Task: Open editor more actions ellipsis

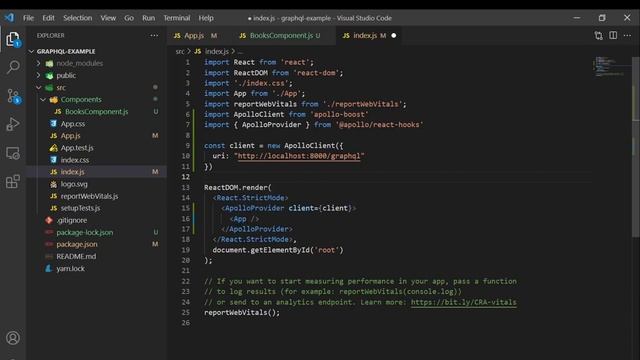Action: pos(627,36)
